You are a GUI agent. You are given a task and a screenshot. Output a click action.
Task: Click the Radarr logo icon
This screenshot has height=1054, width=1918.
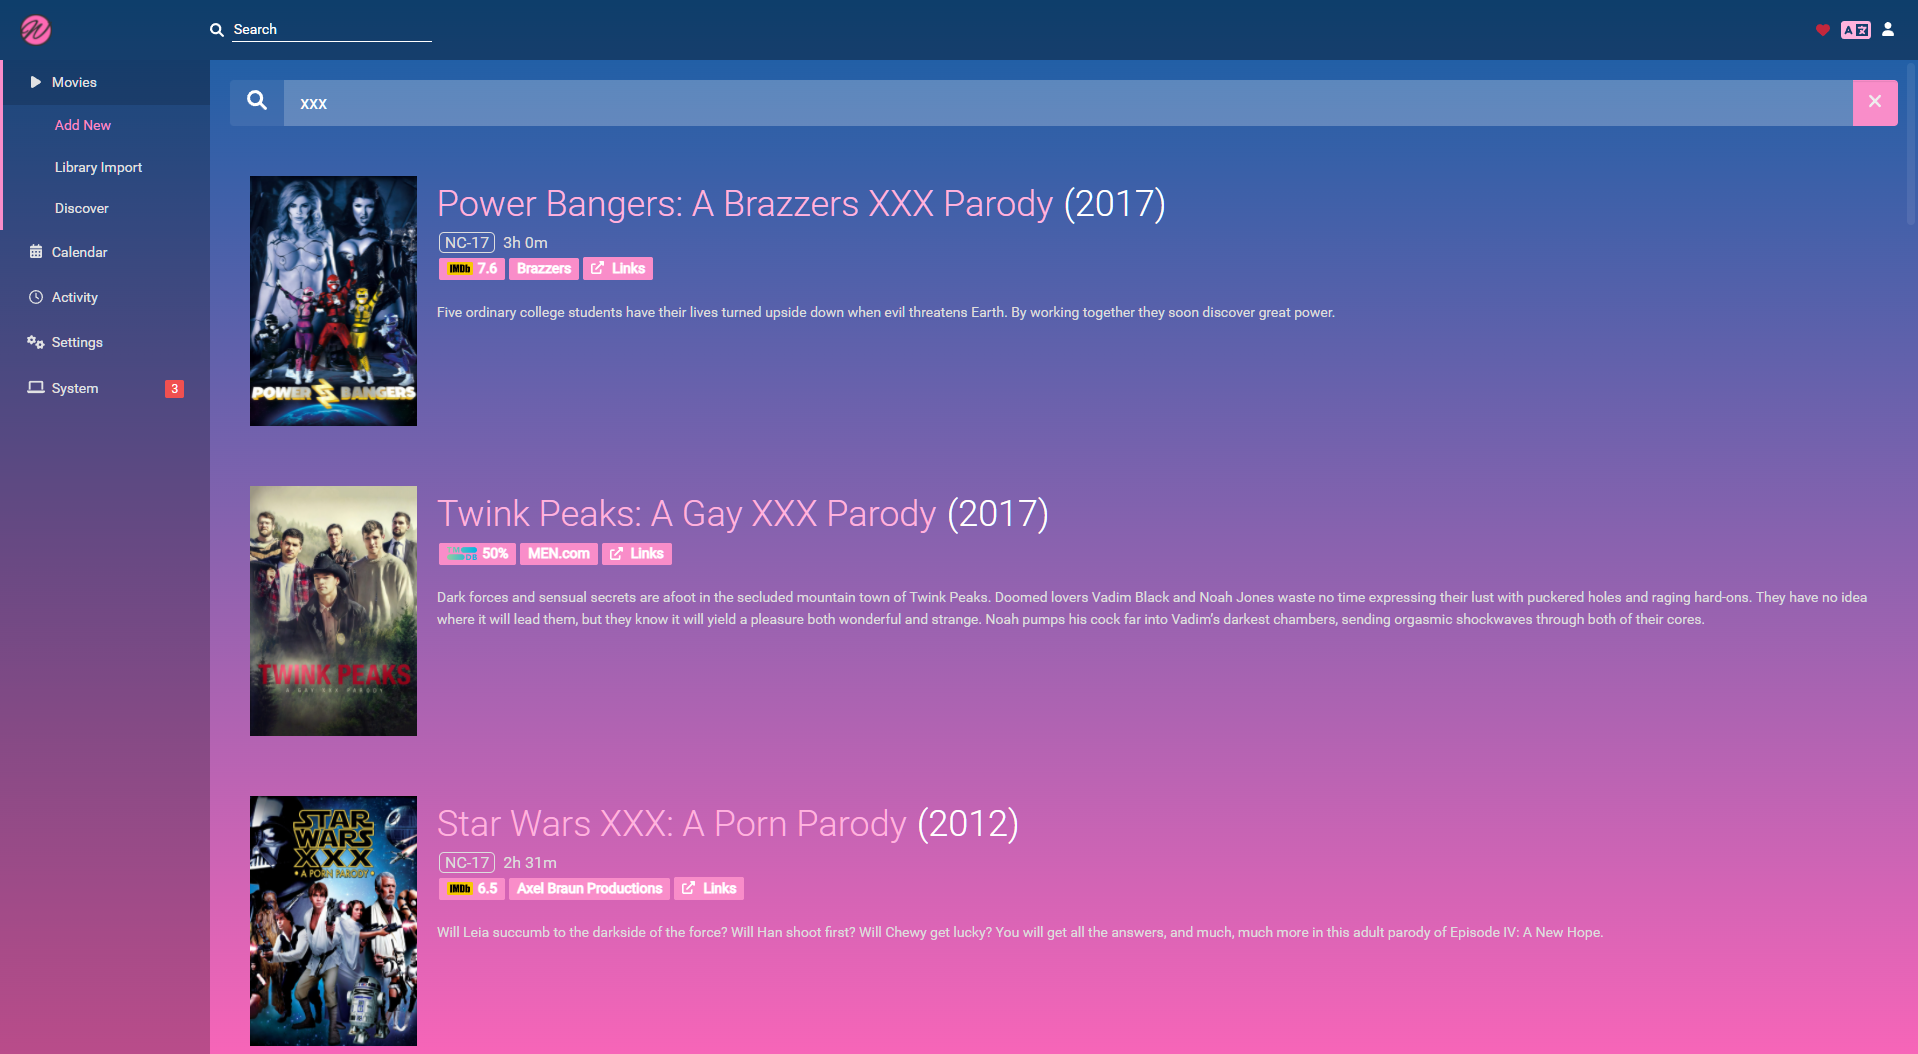pyautogui.click(x=36, y=30)
